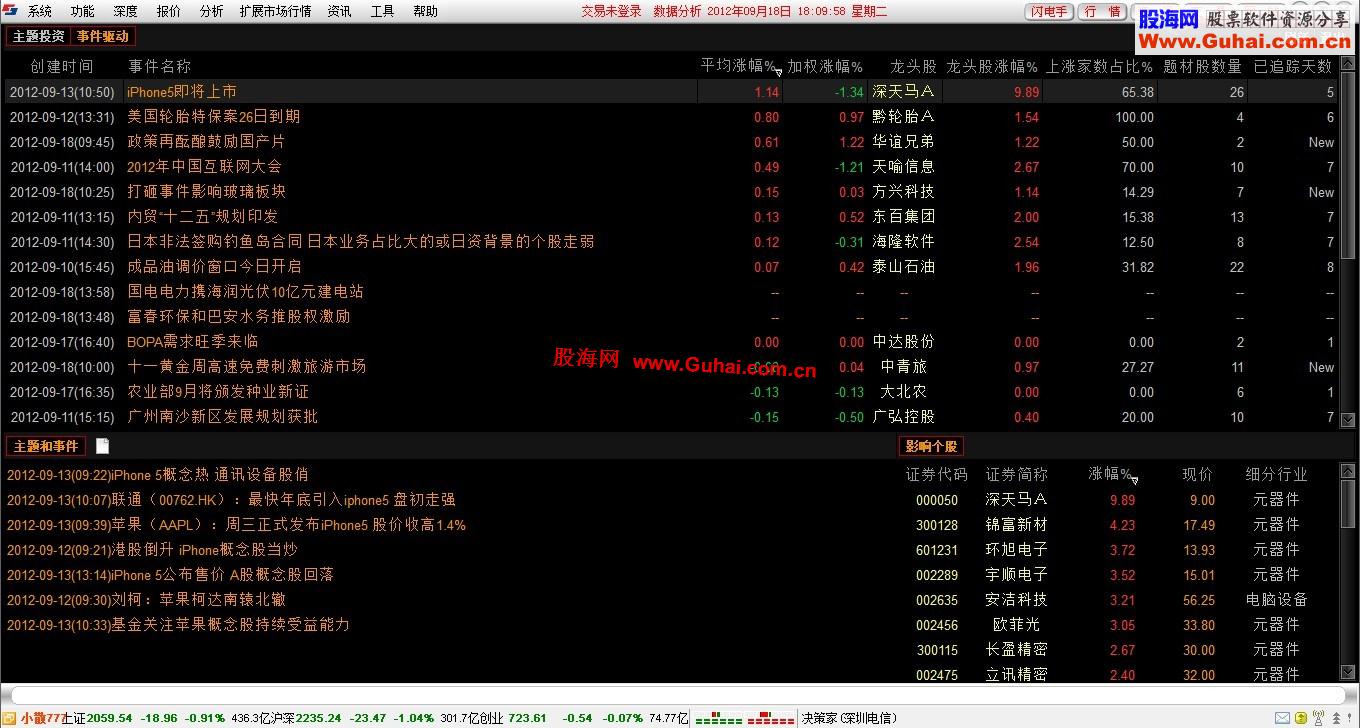This screenshot has height=728, width=1360.
Task: Open the 报价 menu
Action: [x=168, y=11]
